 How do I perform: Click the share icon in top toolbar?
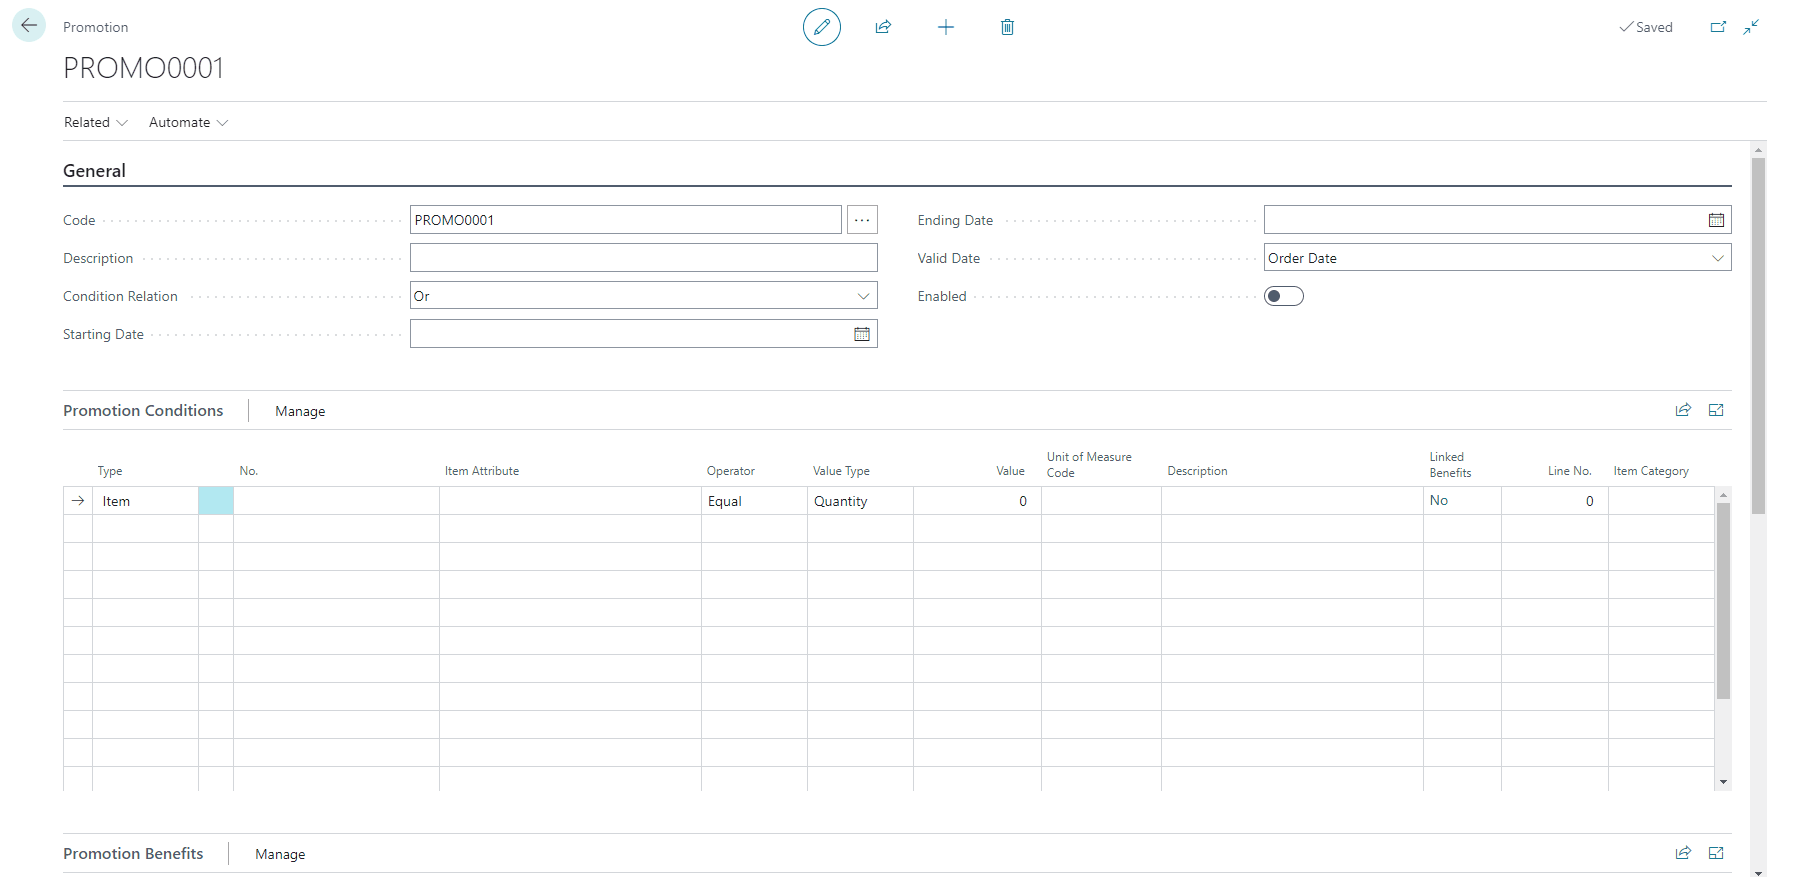(883, 27)
